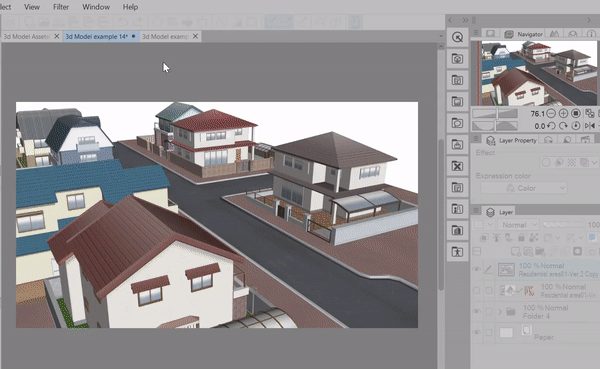Reset canvas rotation in Navigator
This screenshot has width=600, height=369.
(x=576, y=126)
